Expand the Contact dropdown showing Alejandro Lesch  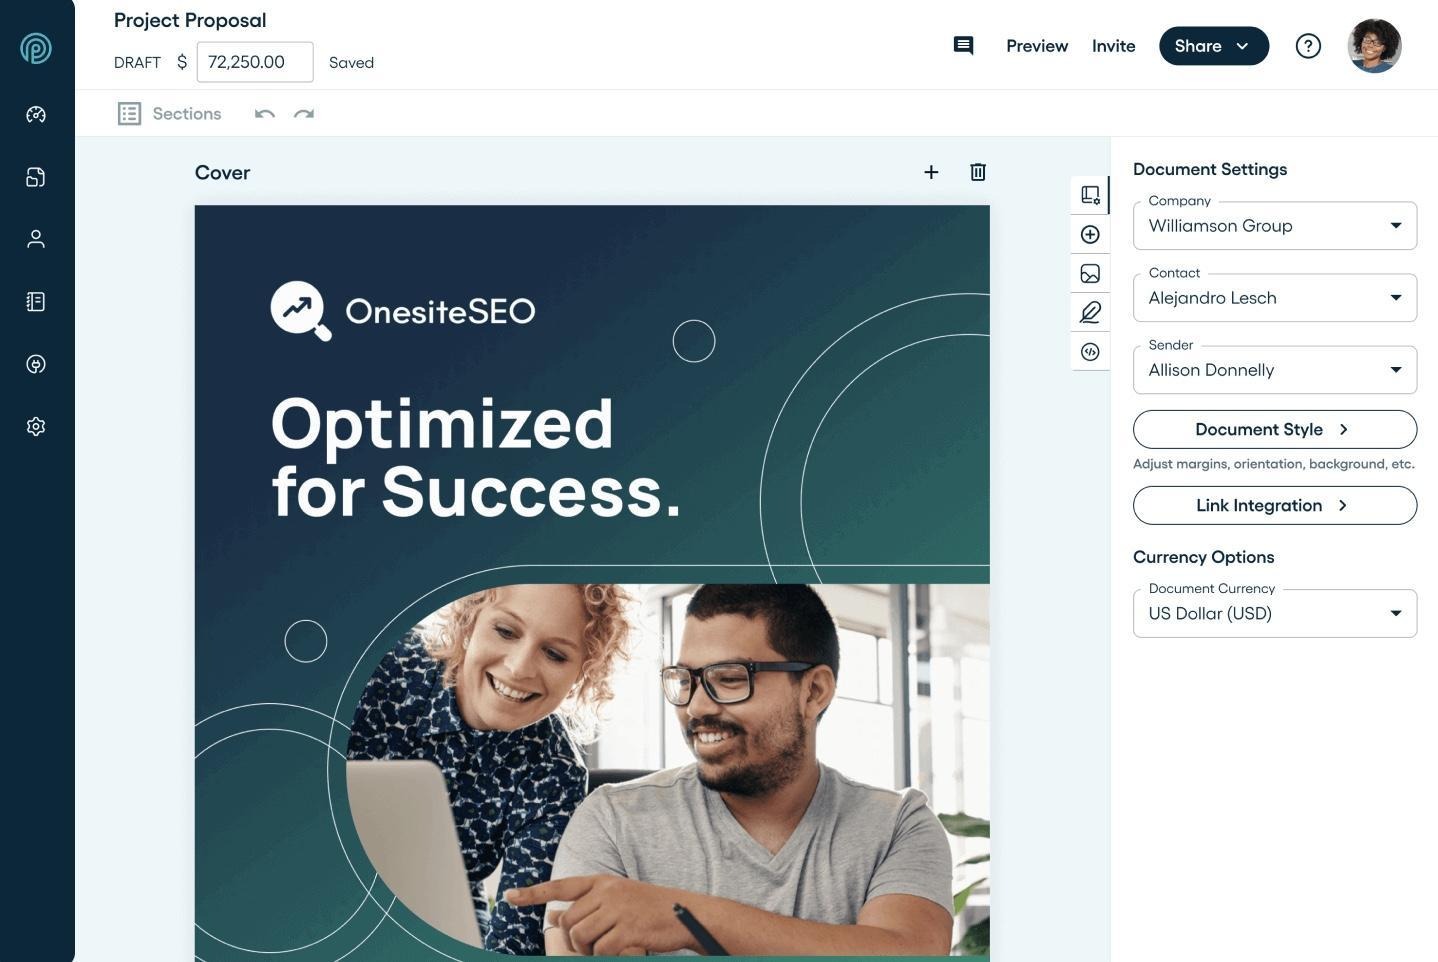click(1274, 298)
